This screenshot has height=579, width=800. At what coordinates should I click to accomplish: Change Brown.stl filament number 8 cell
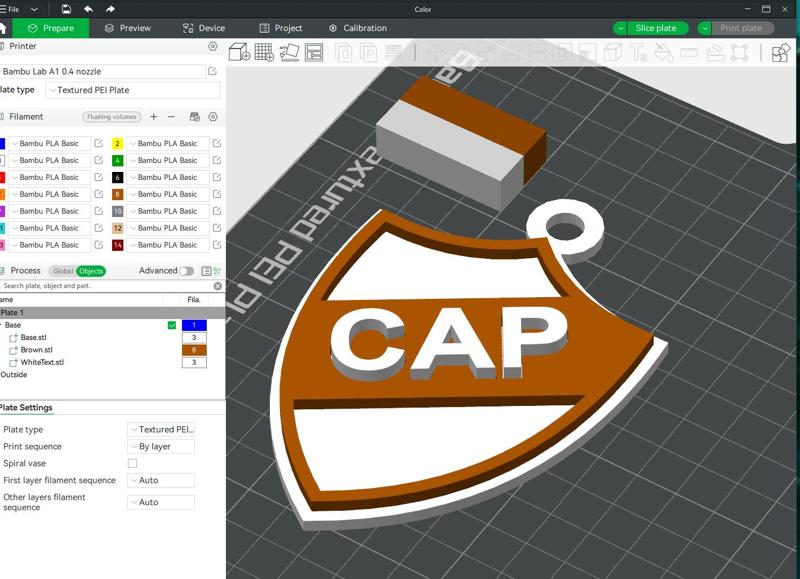[194, 350]
